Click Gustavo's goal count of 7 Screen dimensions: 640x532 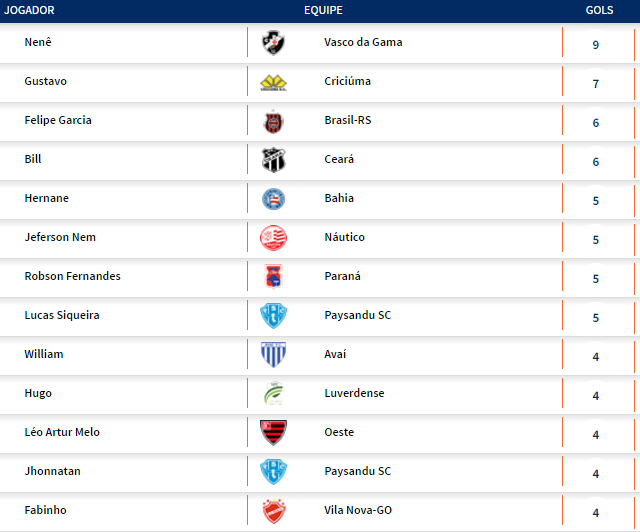(595, 84)
